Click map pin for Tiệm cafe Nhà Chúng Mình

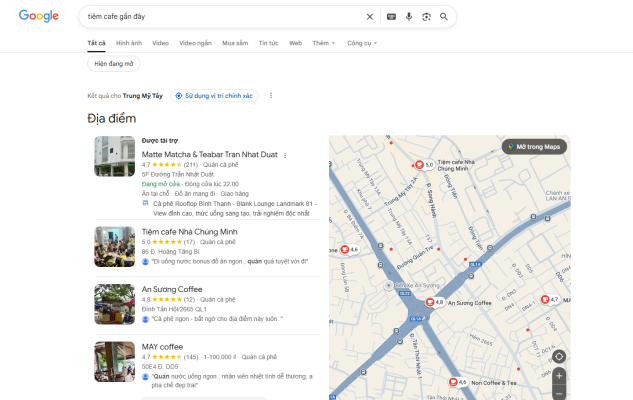(421, 164)
